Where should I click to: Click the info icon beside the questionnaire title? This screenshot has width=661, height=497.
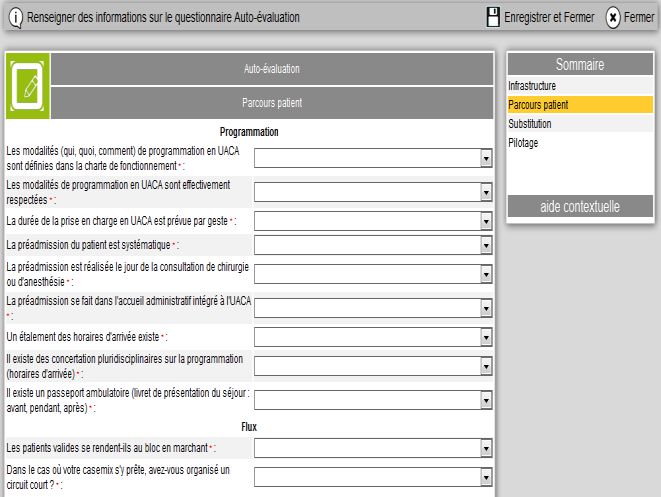pyautogui.click(x=15, y=18)
